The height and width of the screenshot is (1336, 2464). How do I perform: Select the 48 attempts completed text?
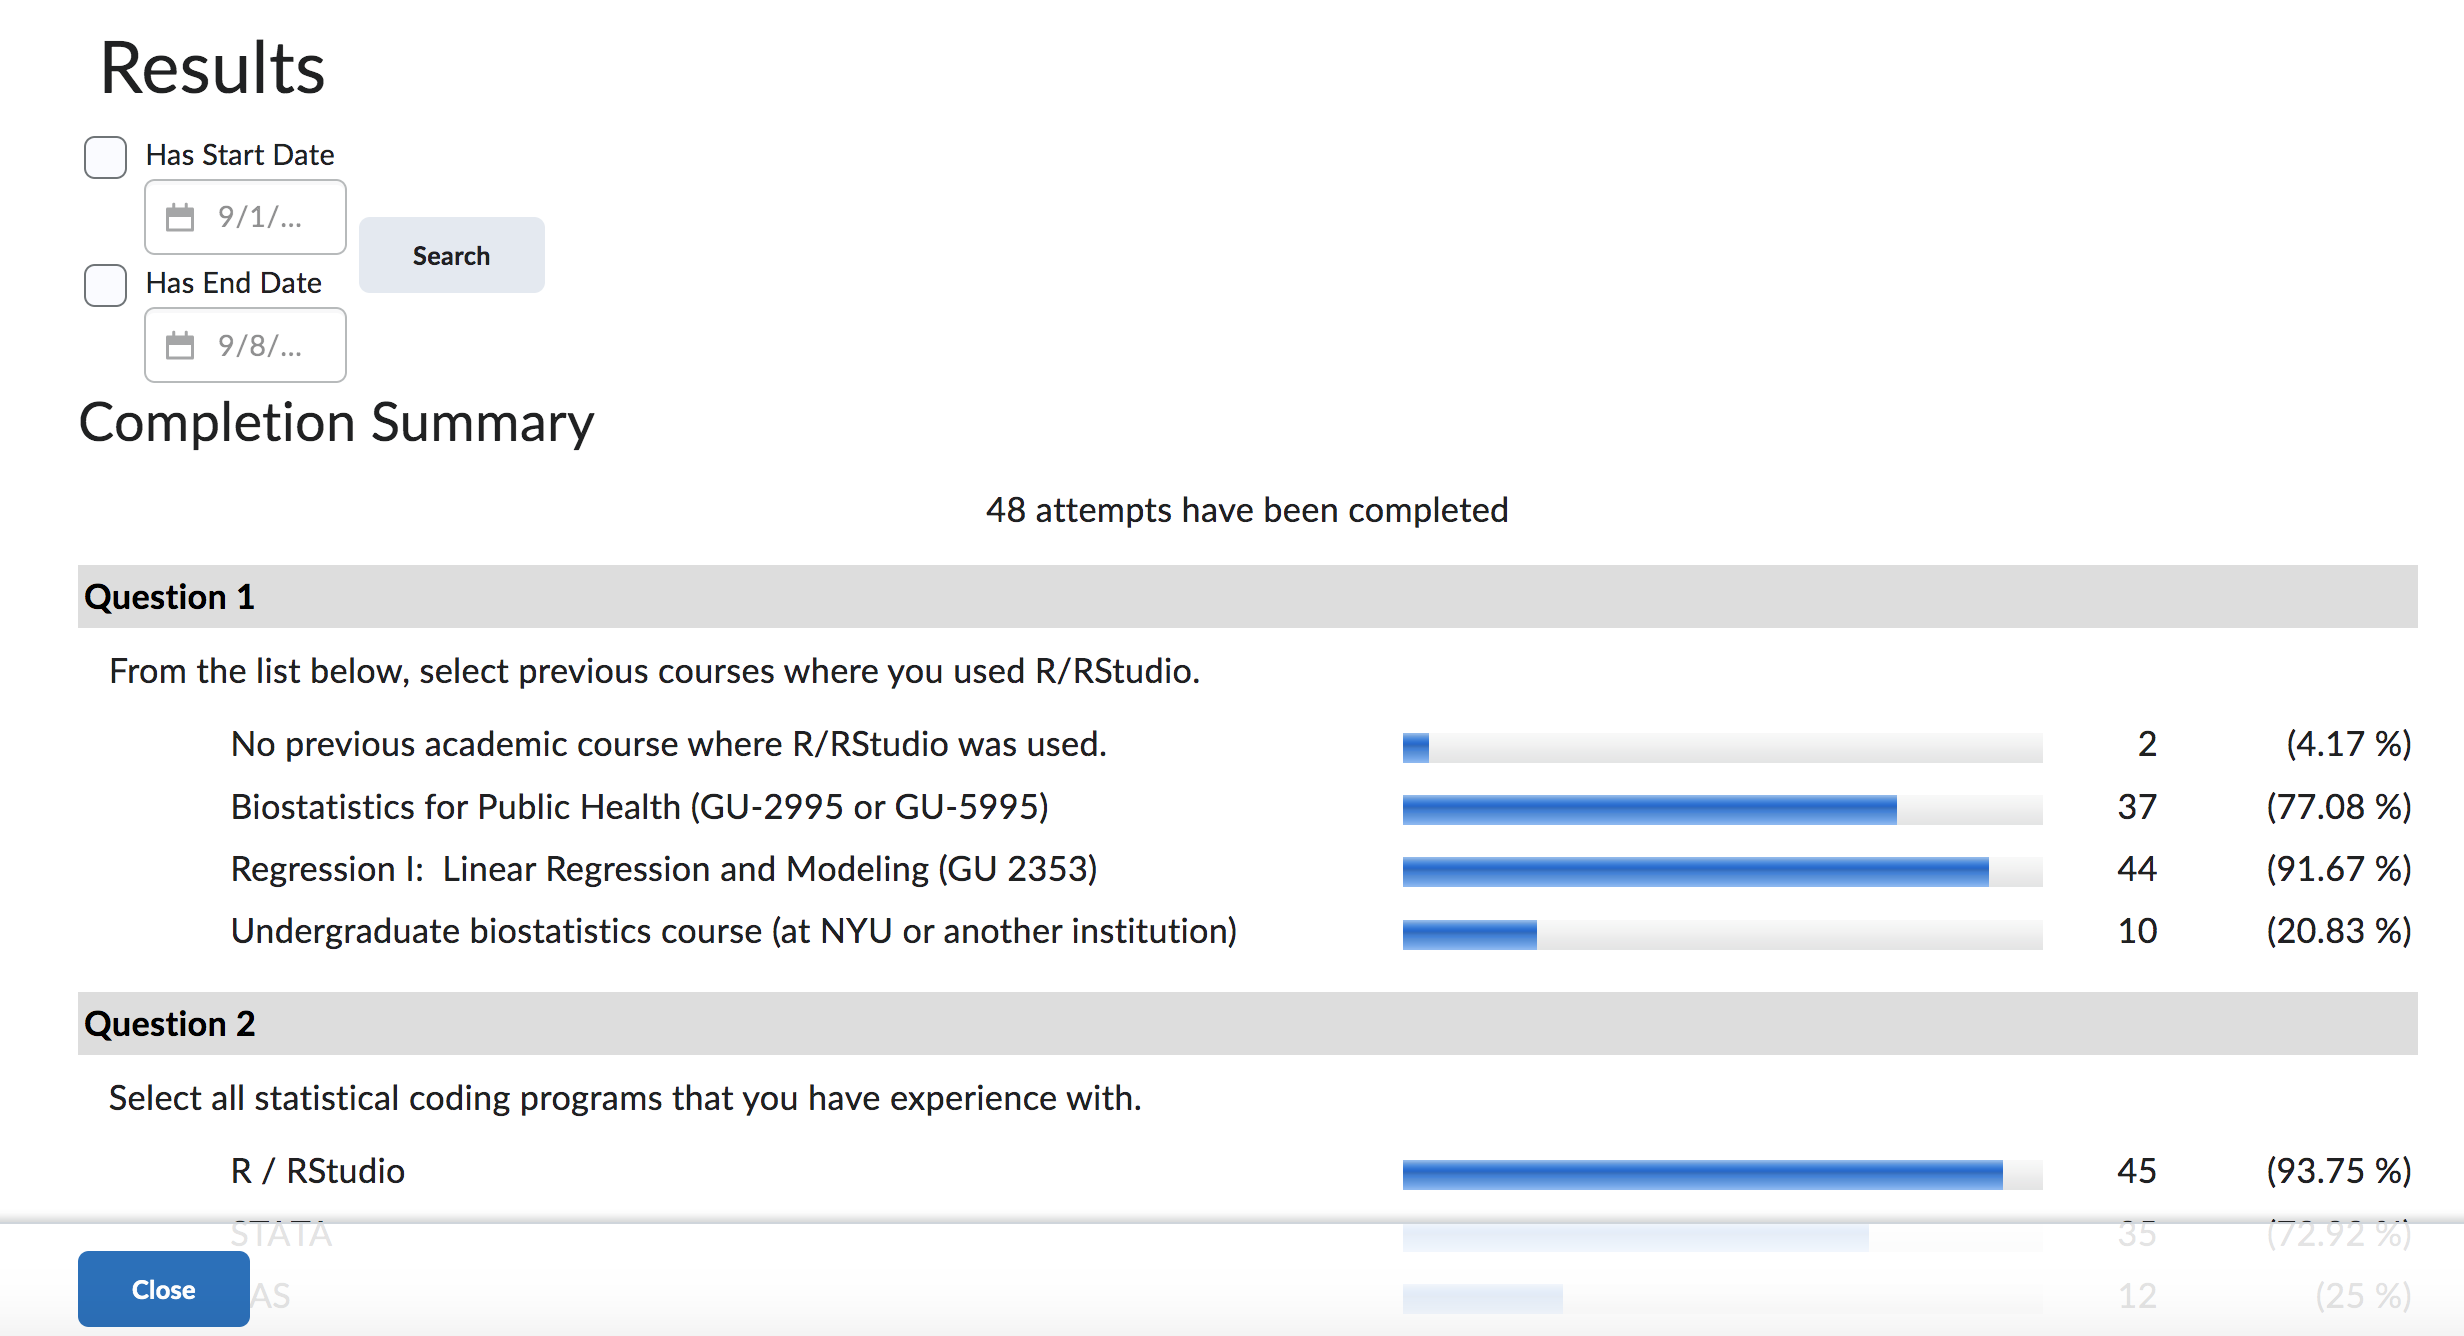(1246, 510)
